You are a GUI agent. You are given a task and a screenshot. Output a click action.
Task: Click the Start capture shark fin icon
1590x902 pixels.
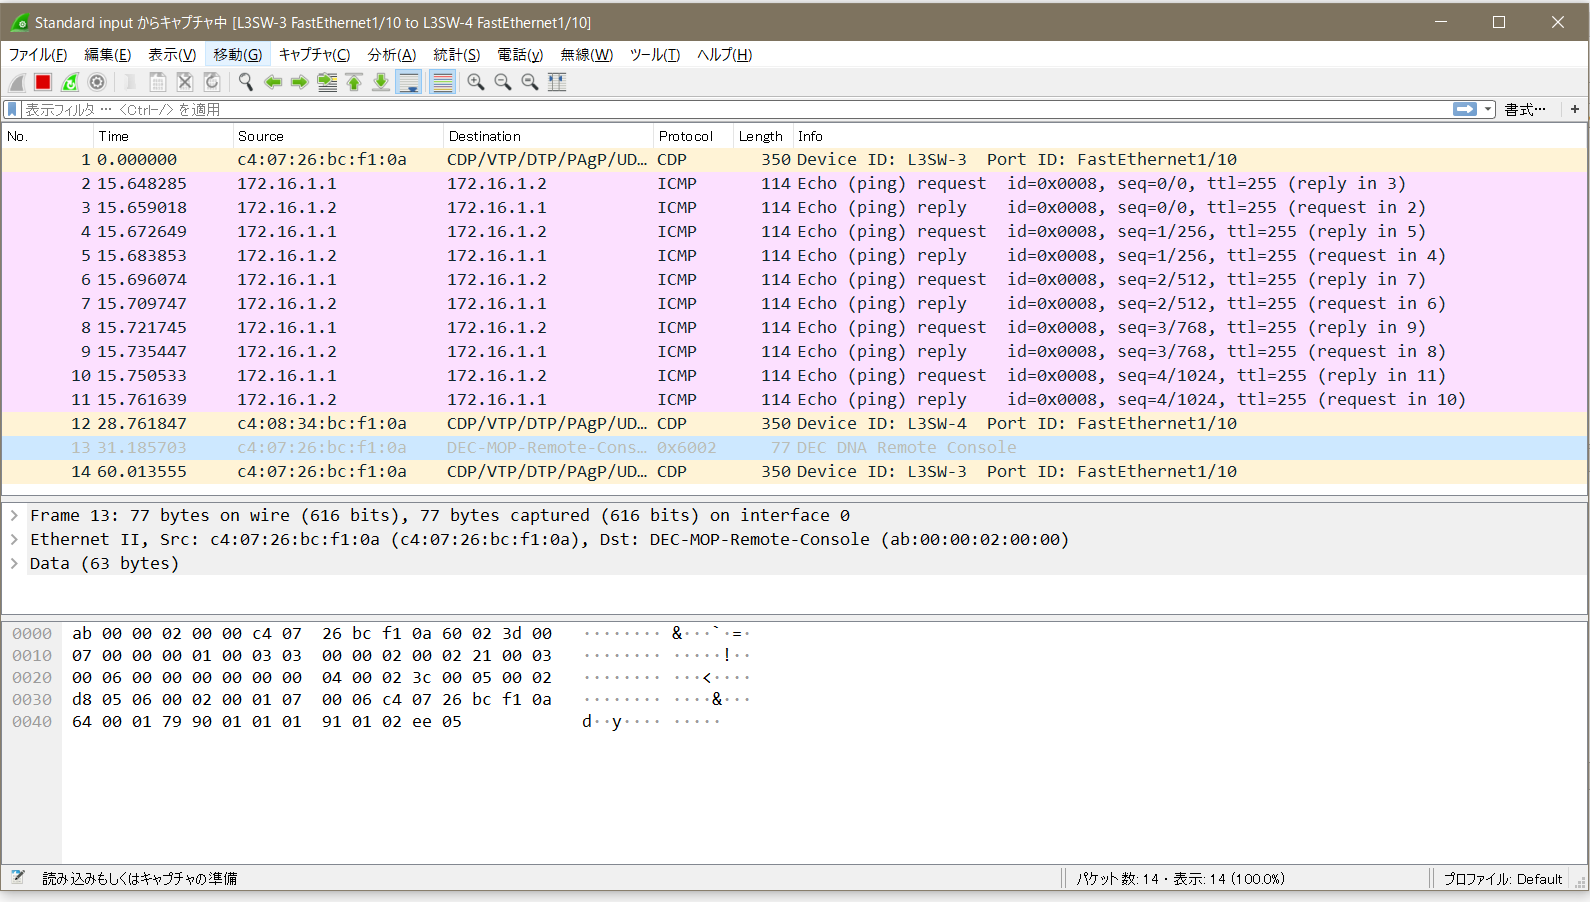(x=17, y=83)
